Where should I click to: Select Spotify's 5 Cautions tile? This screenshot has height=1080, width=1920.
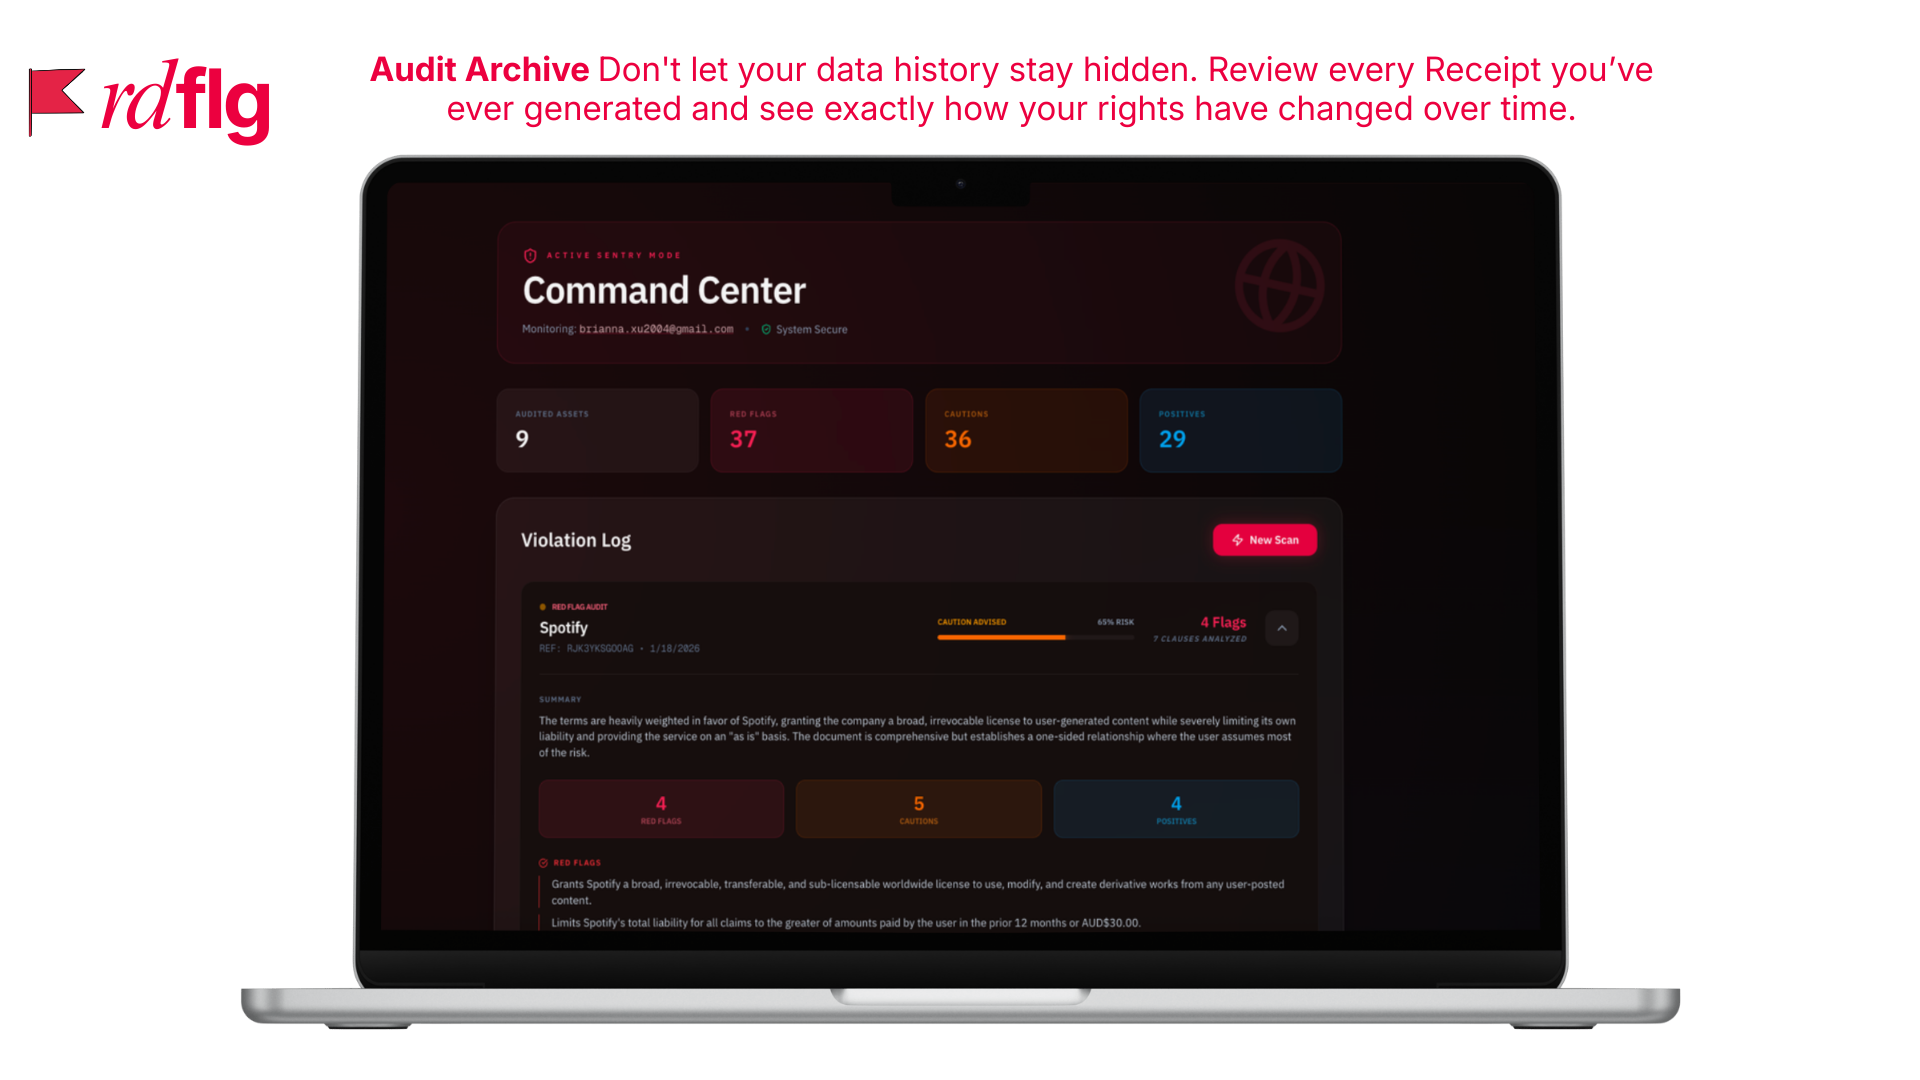coord(918,809)
